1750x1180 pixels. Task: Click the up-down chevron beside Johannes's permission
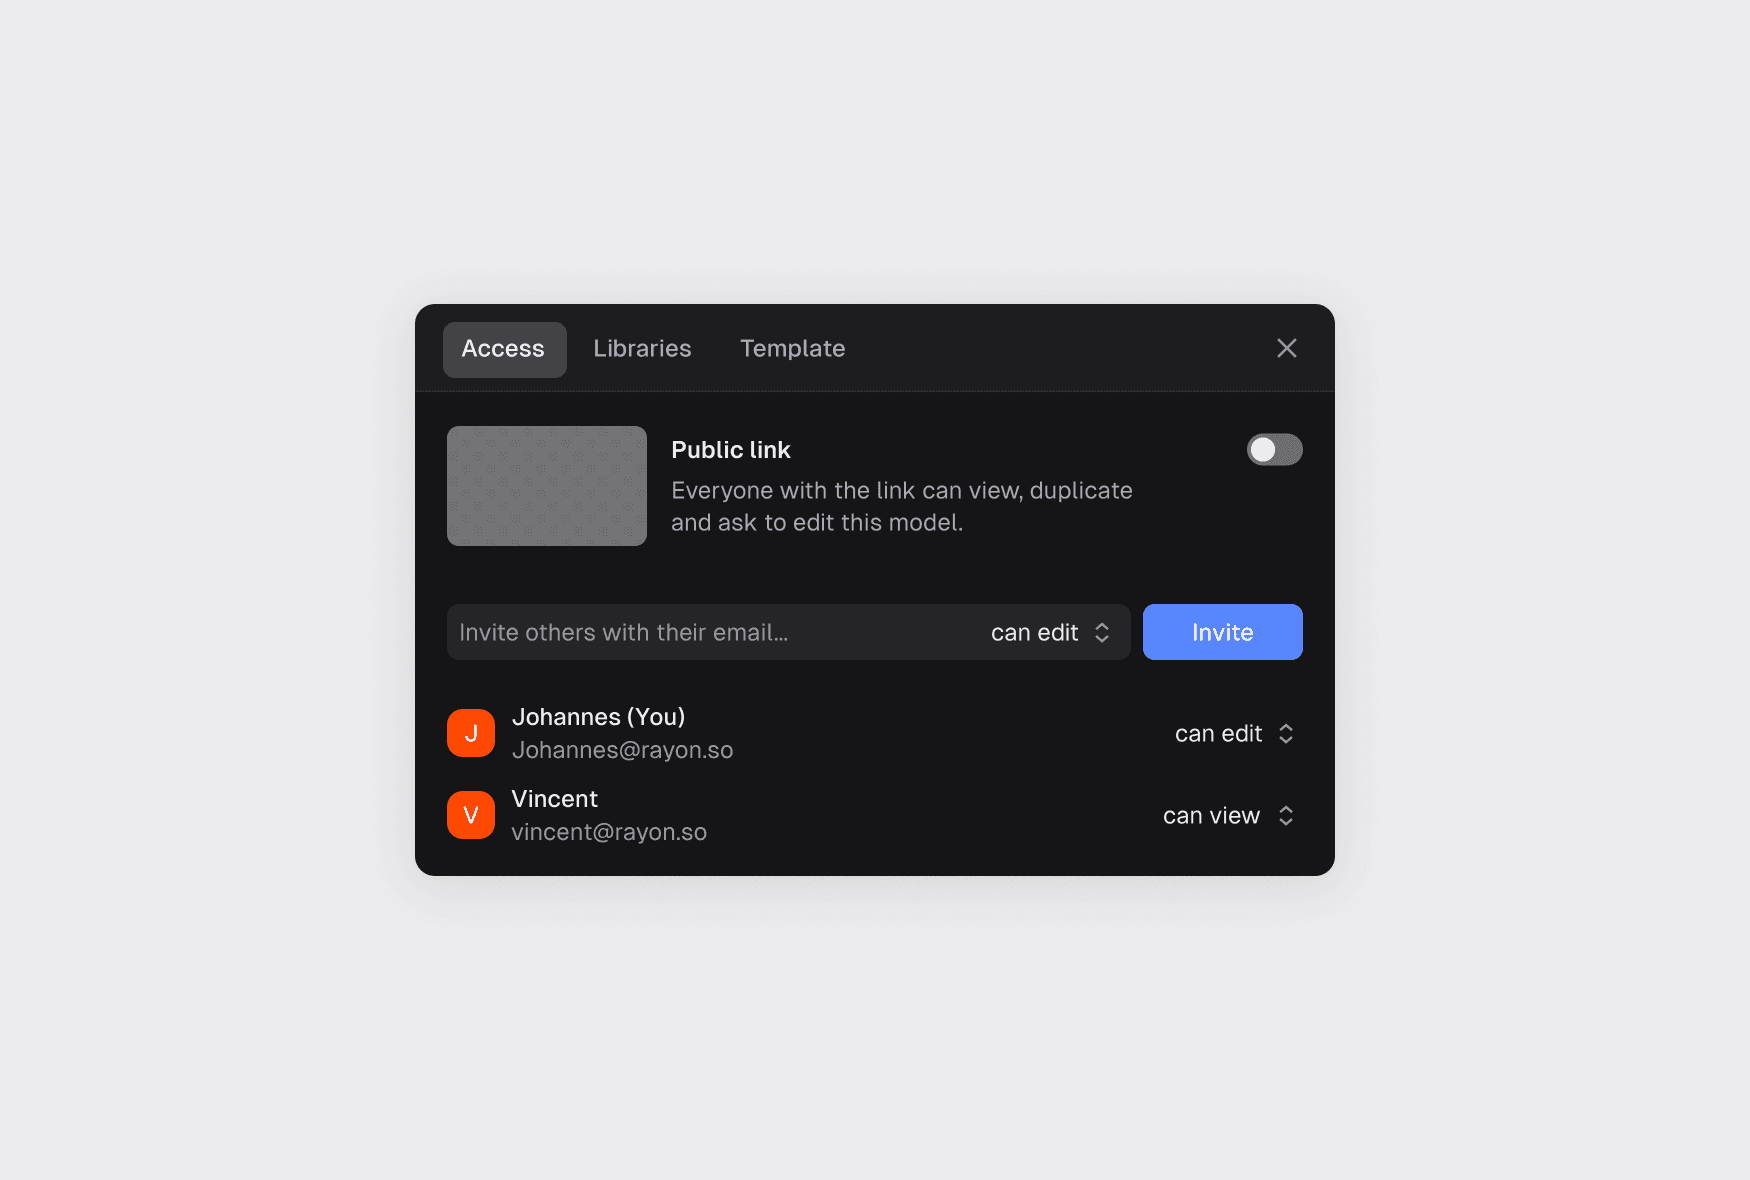1286,733
